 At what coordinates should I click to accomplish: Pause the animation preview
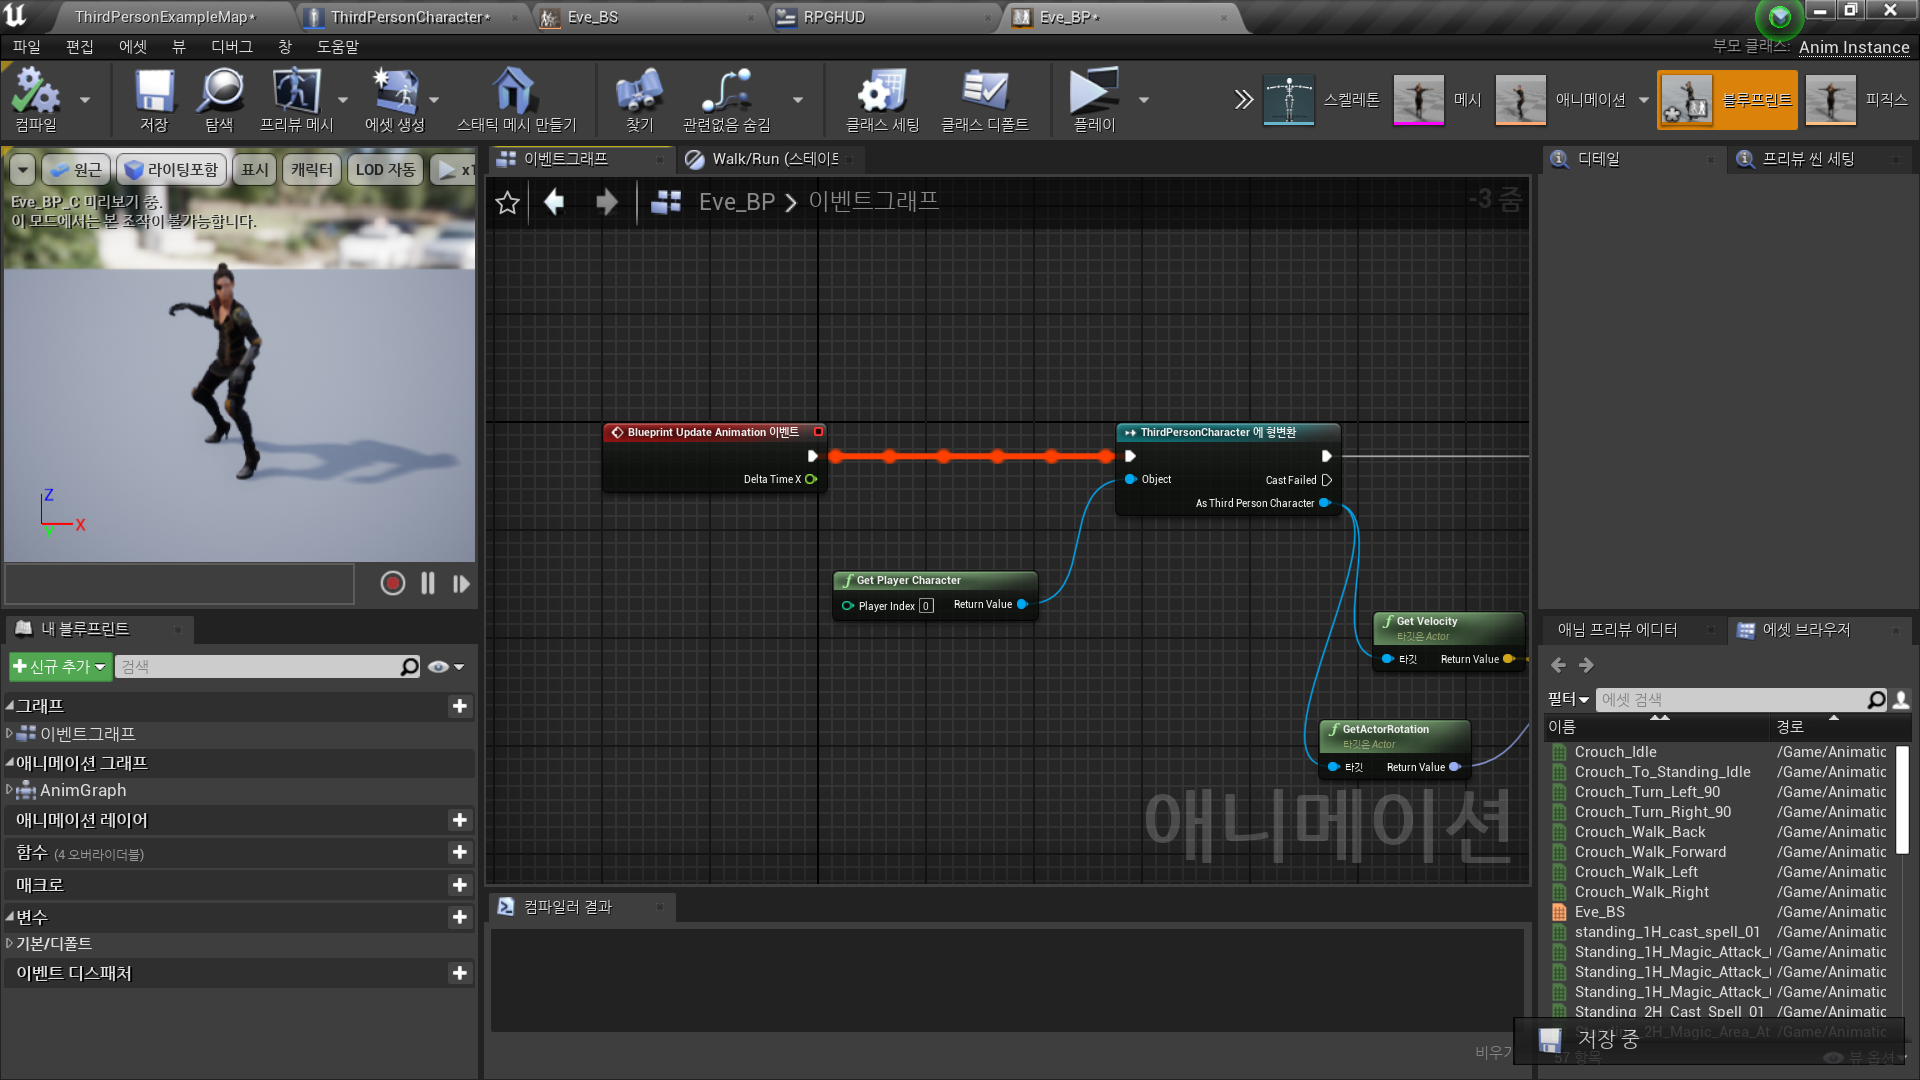[x=428, y=583]
